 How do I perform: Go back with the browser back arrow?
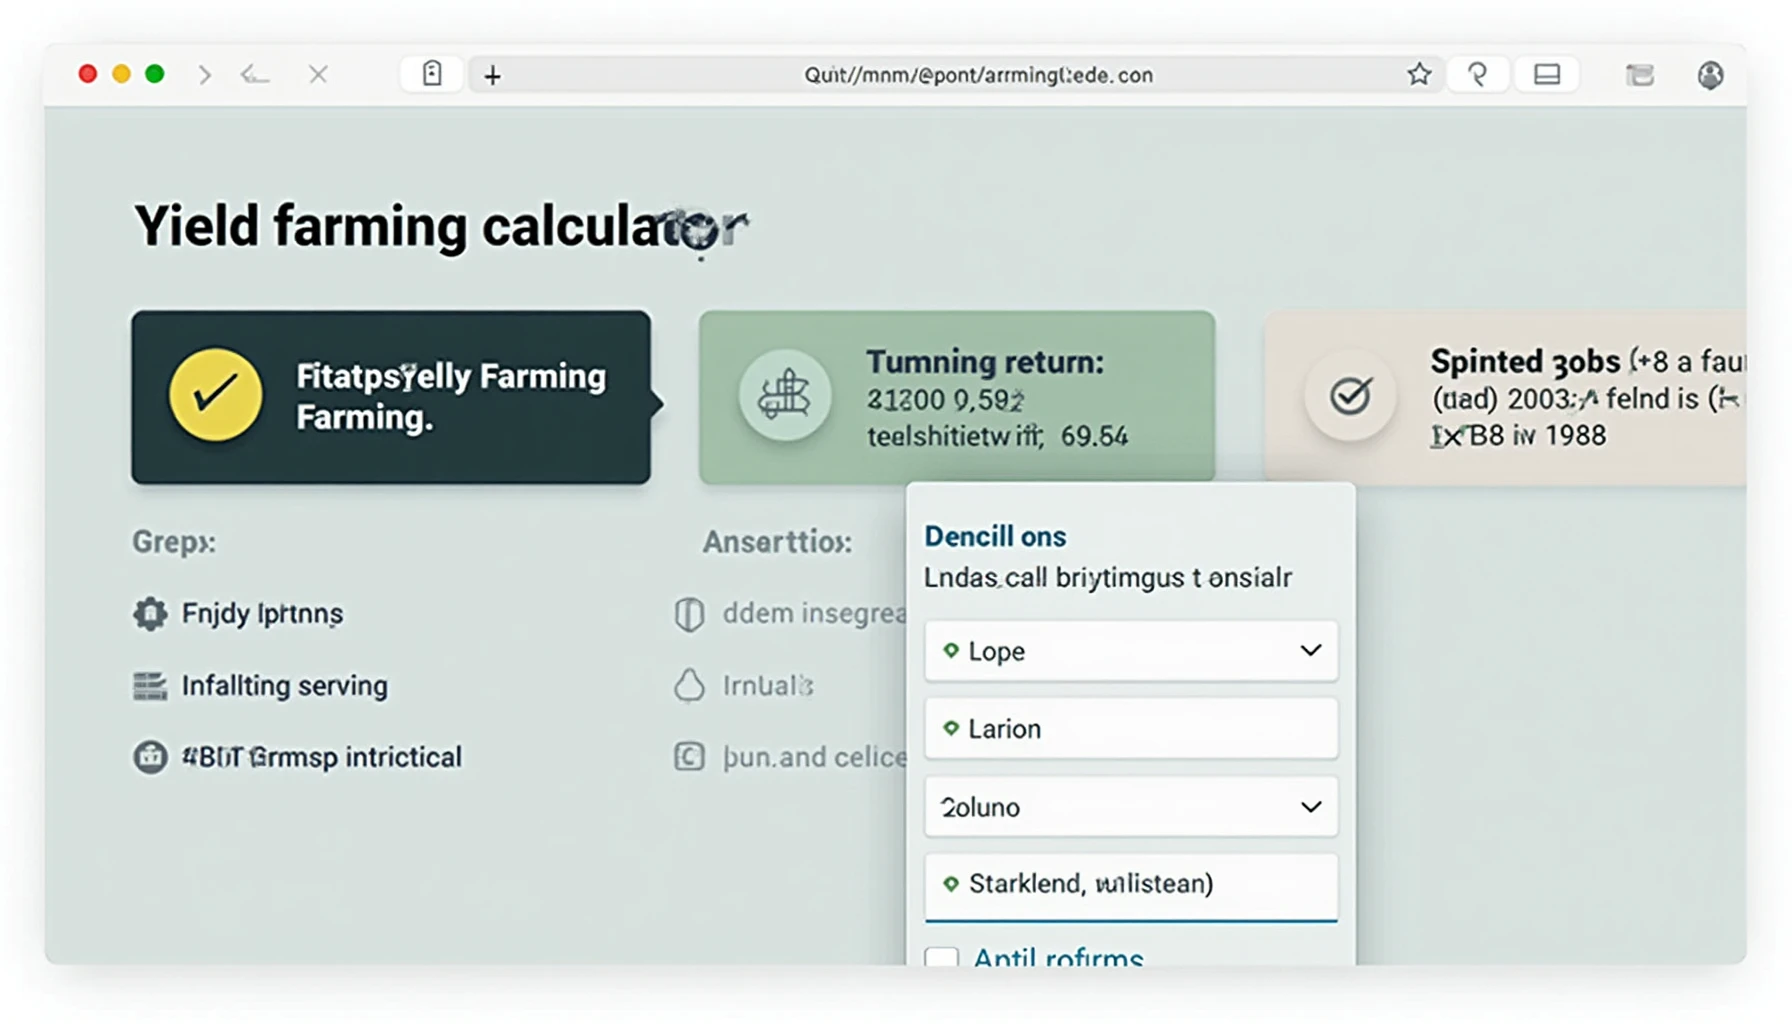click(x=255, y=75)
